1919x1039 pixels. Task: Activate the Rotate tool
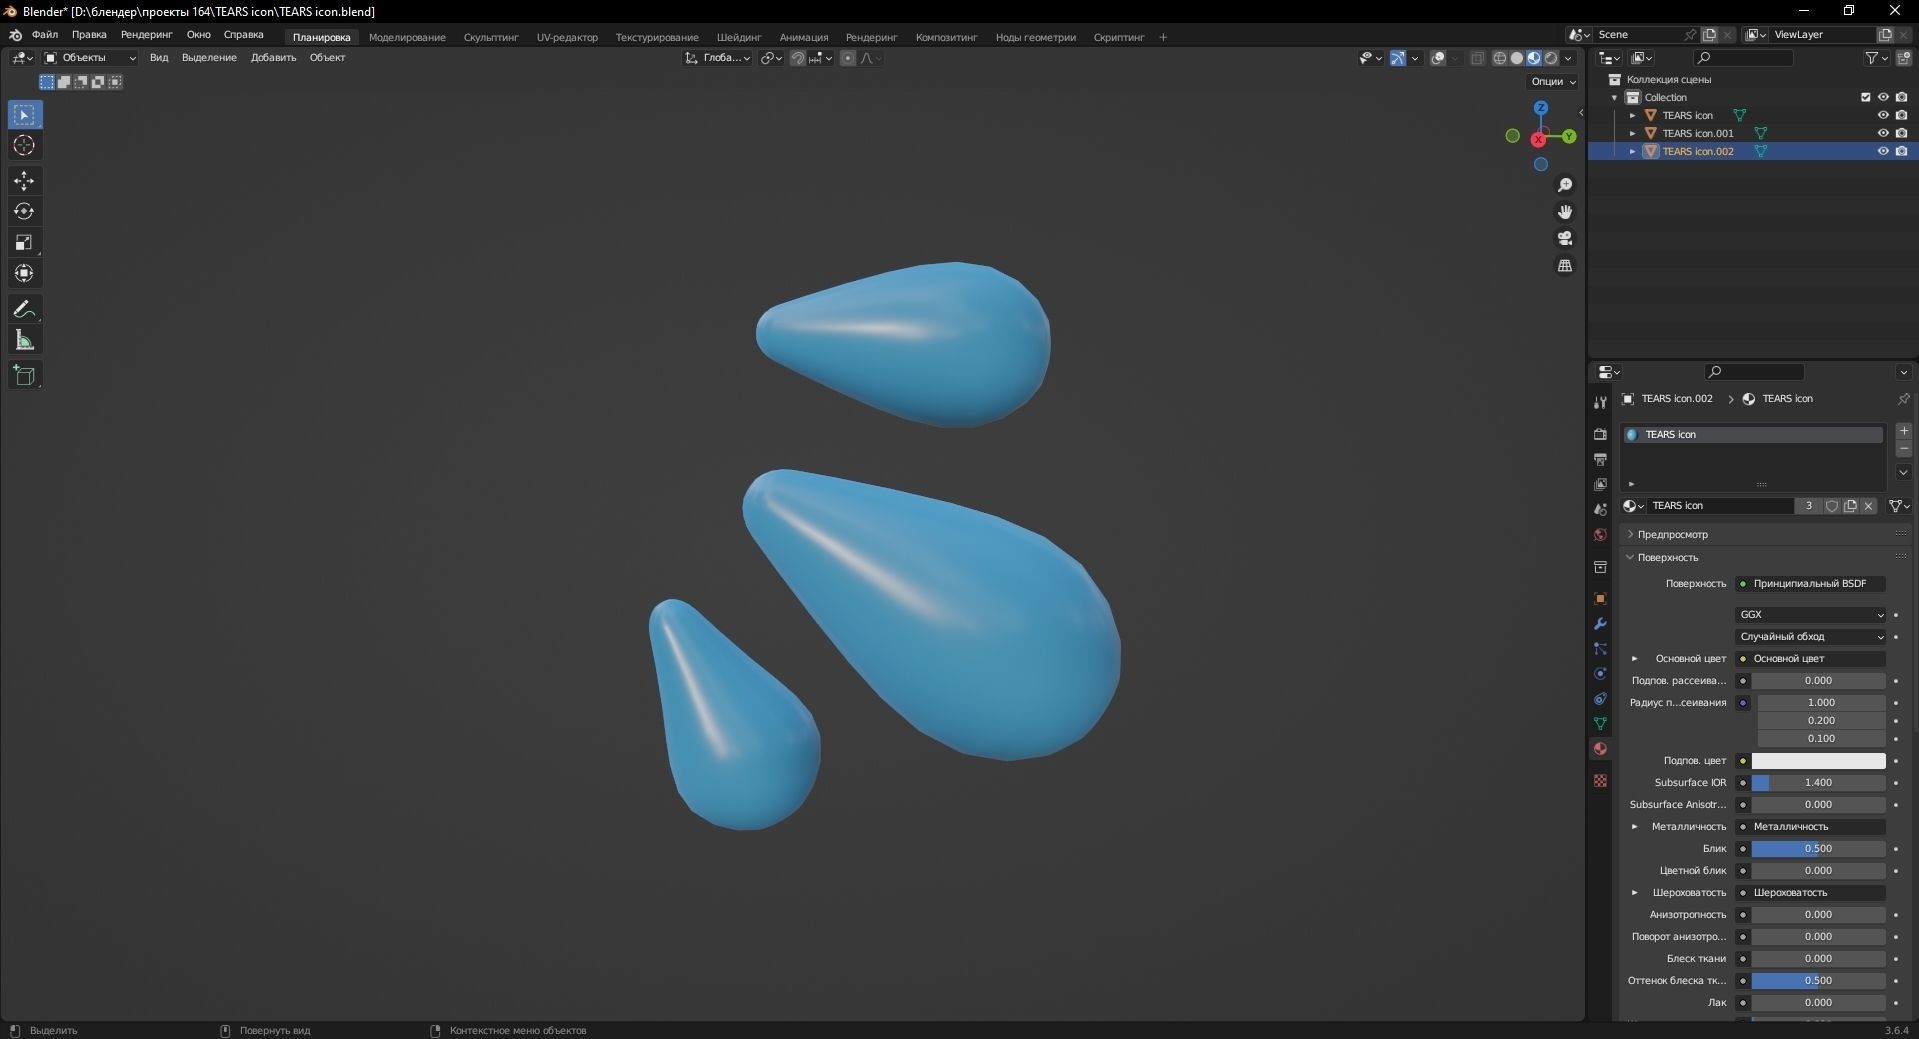pos(25,212)
